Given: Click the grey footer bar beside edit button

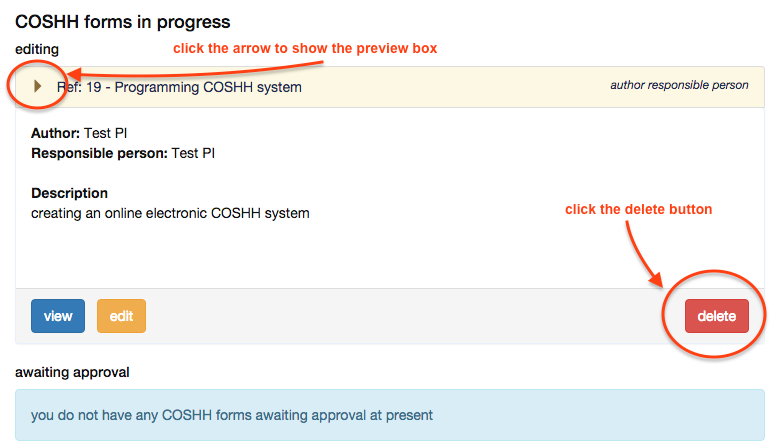Looking at the screenshot, I should coord(400,316).
